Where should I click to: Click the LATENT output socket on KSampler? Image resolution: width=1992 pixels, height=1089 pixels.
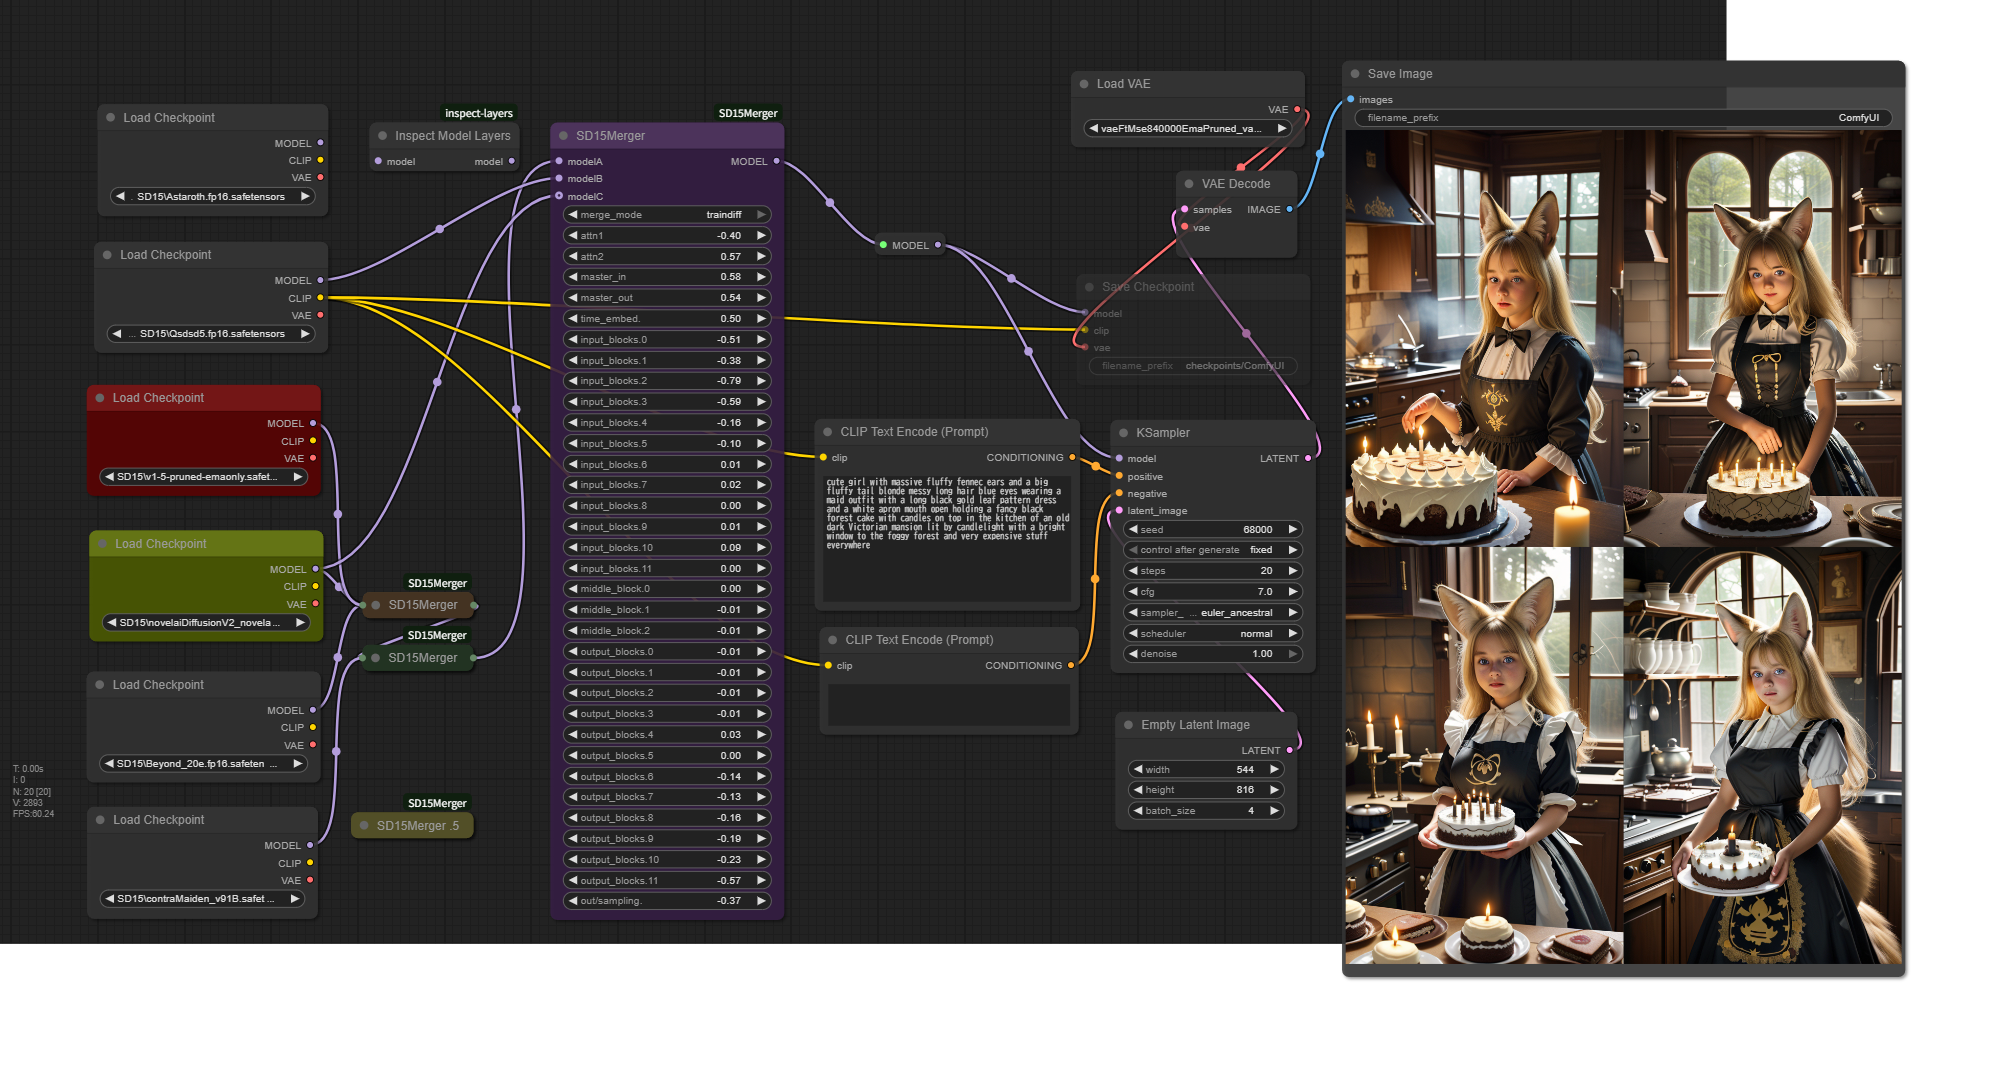click(1307, 458)
